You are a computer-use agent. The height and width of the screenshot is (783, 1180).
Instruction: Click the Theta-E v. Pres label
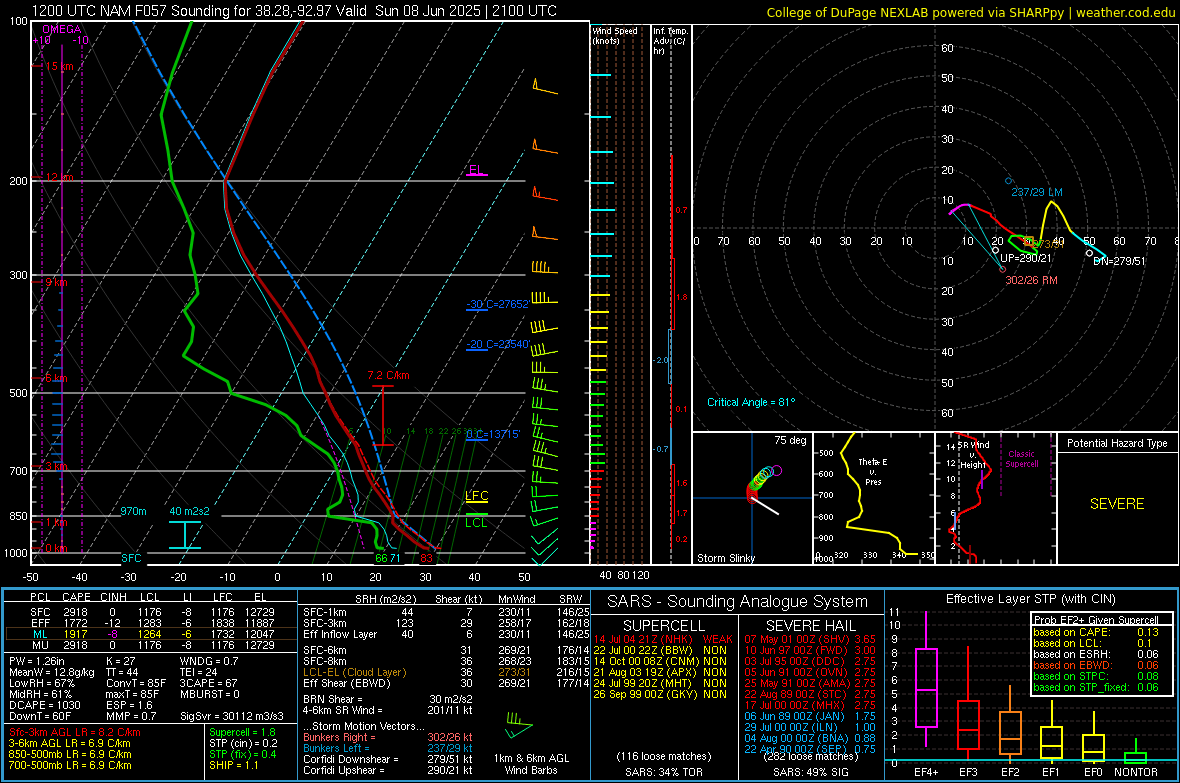click(873, 471)
